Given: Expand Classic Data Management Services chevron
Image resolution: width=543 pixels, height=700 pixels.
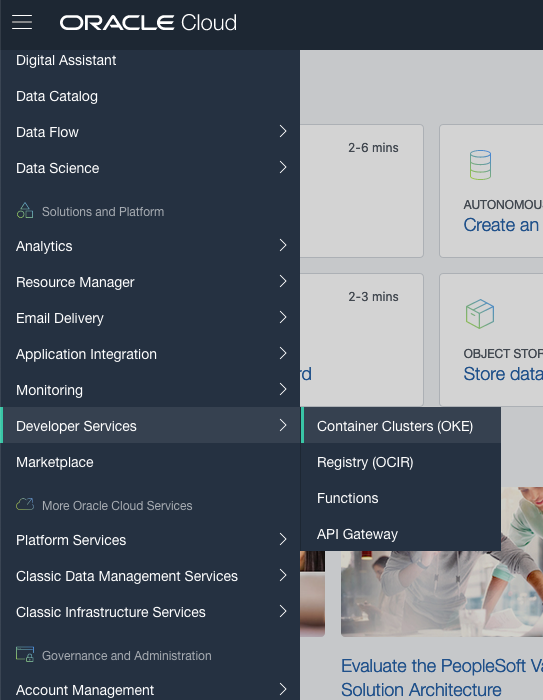Looking at the screenshot, I should tap(283, 575).
